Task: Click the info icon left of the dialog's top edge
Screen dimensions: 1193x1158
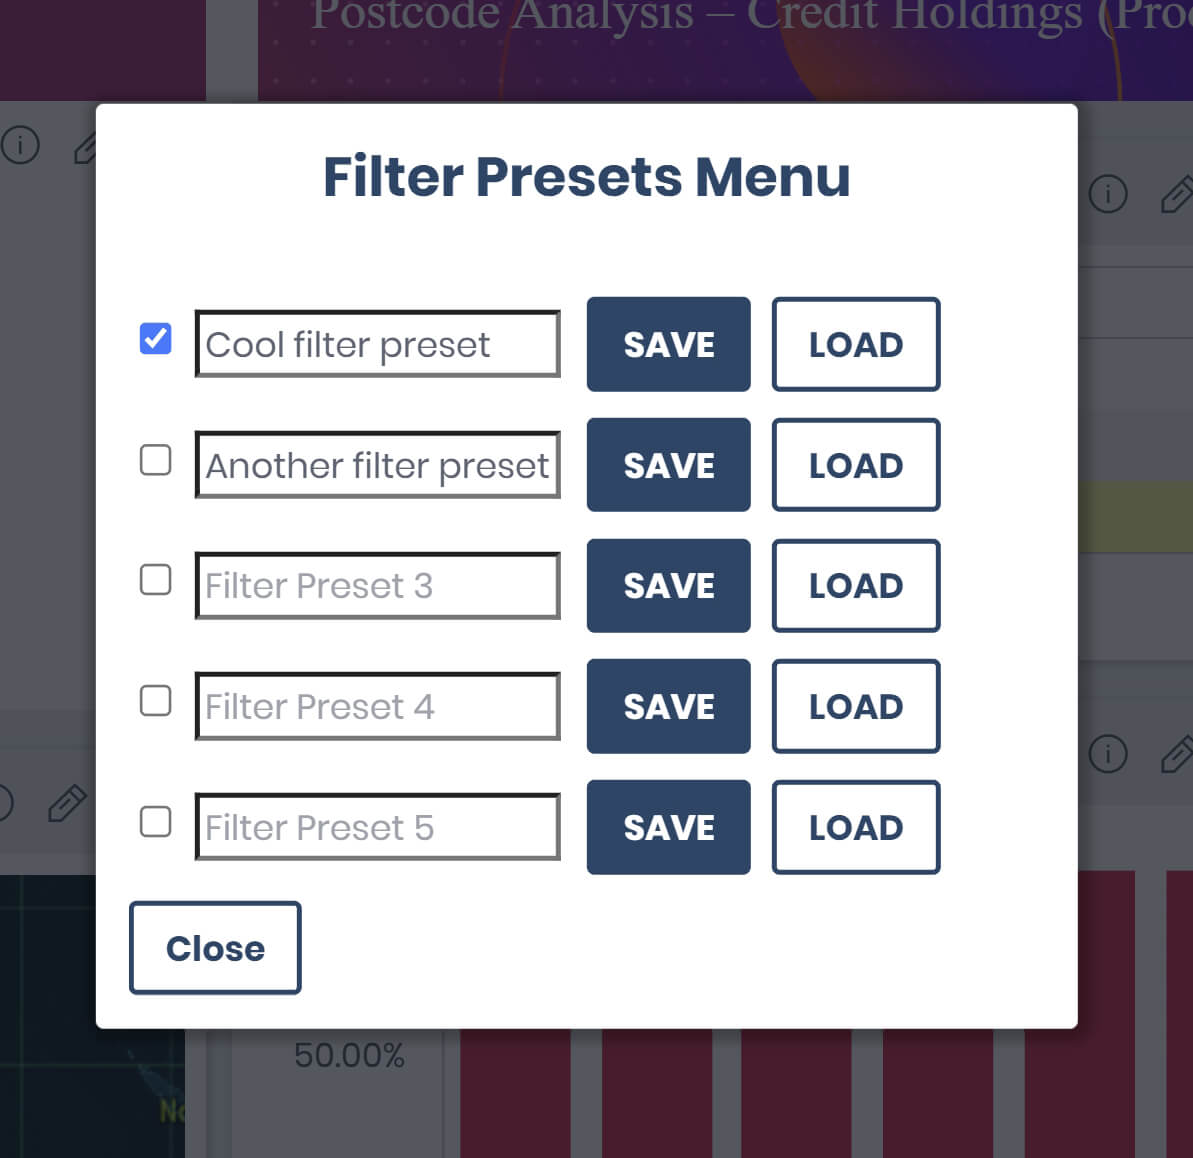Action: point(20,145)
